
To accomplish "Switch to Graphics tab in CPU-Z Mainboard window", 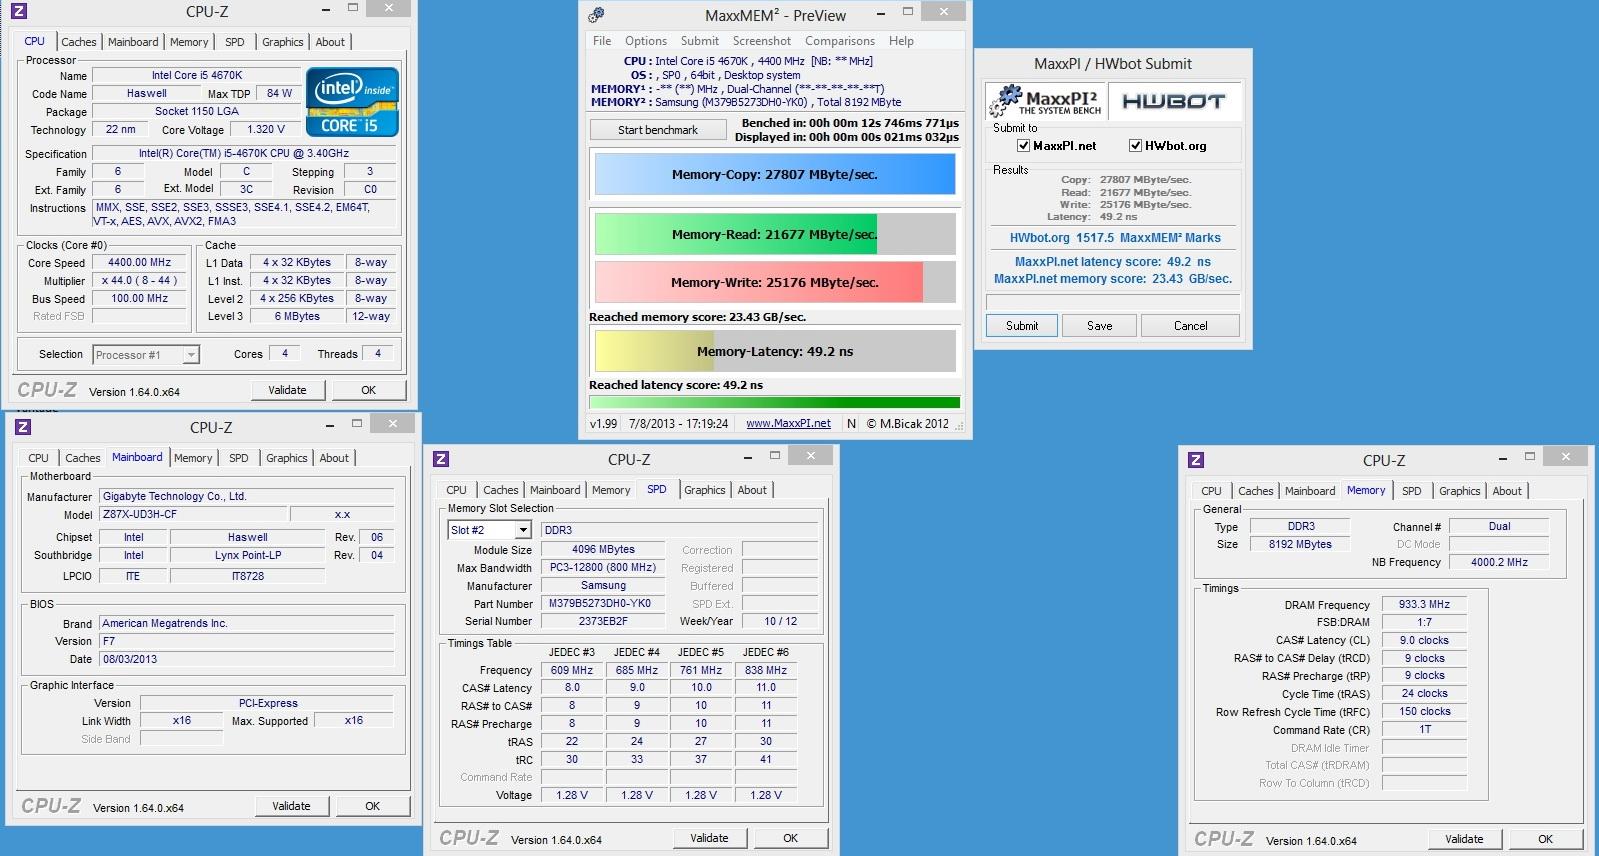I will tap(287, 458).
